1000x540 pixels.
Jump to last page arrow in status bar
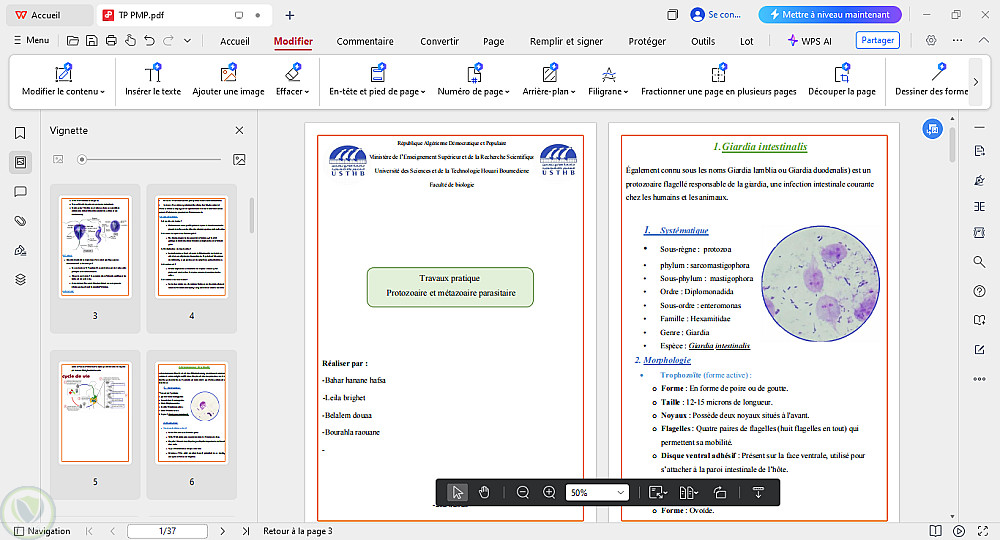pyautogui.click(x=246, y=530)
